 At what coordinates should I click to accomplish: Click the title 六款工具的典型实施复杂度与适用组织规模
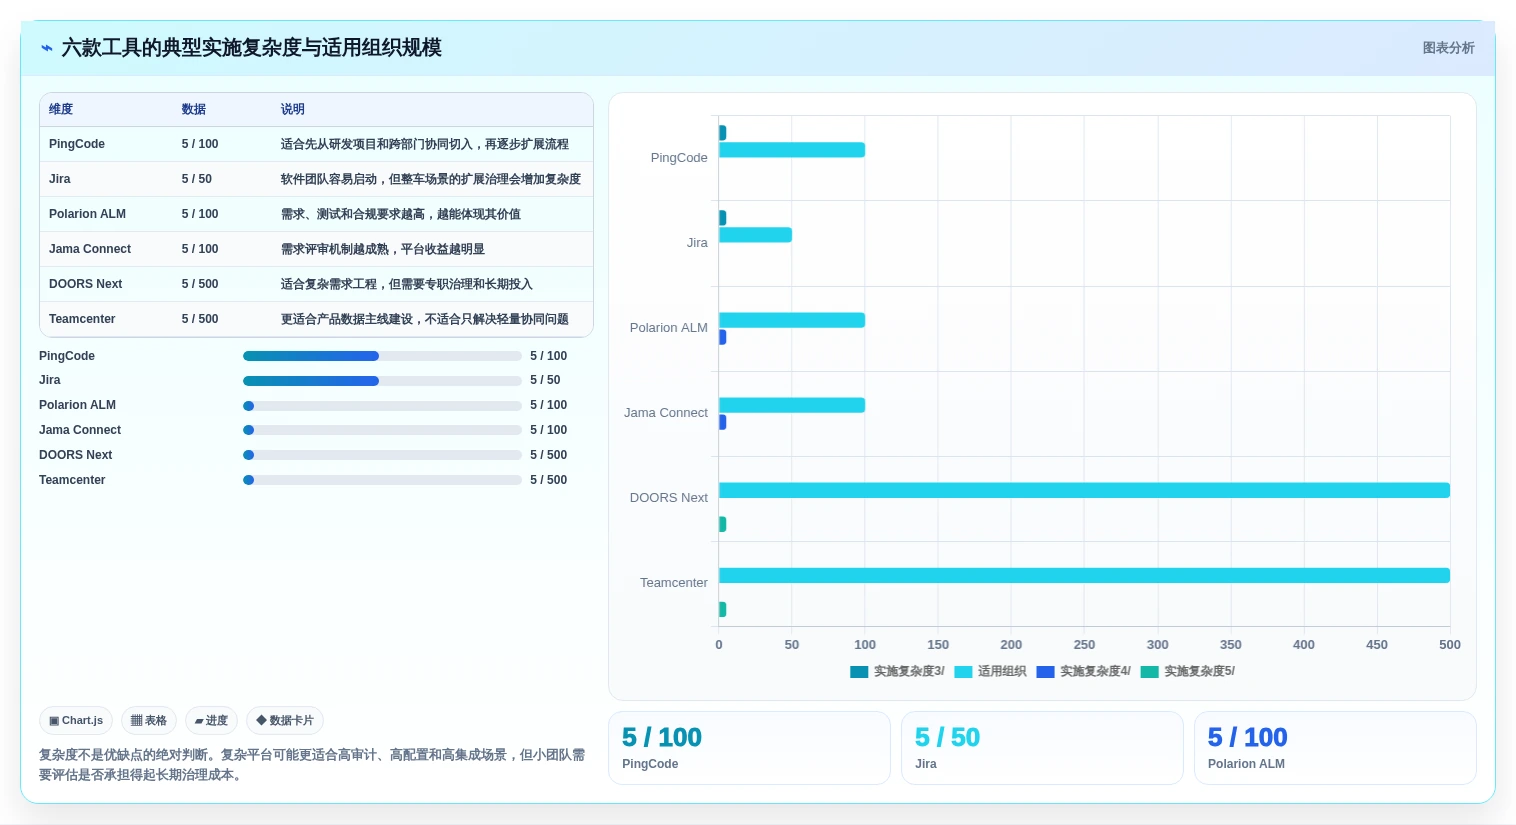tap(252, 48)
